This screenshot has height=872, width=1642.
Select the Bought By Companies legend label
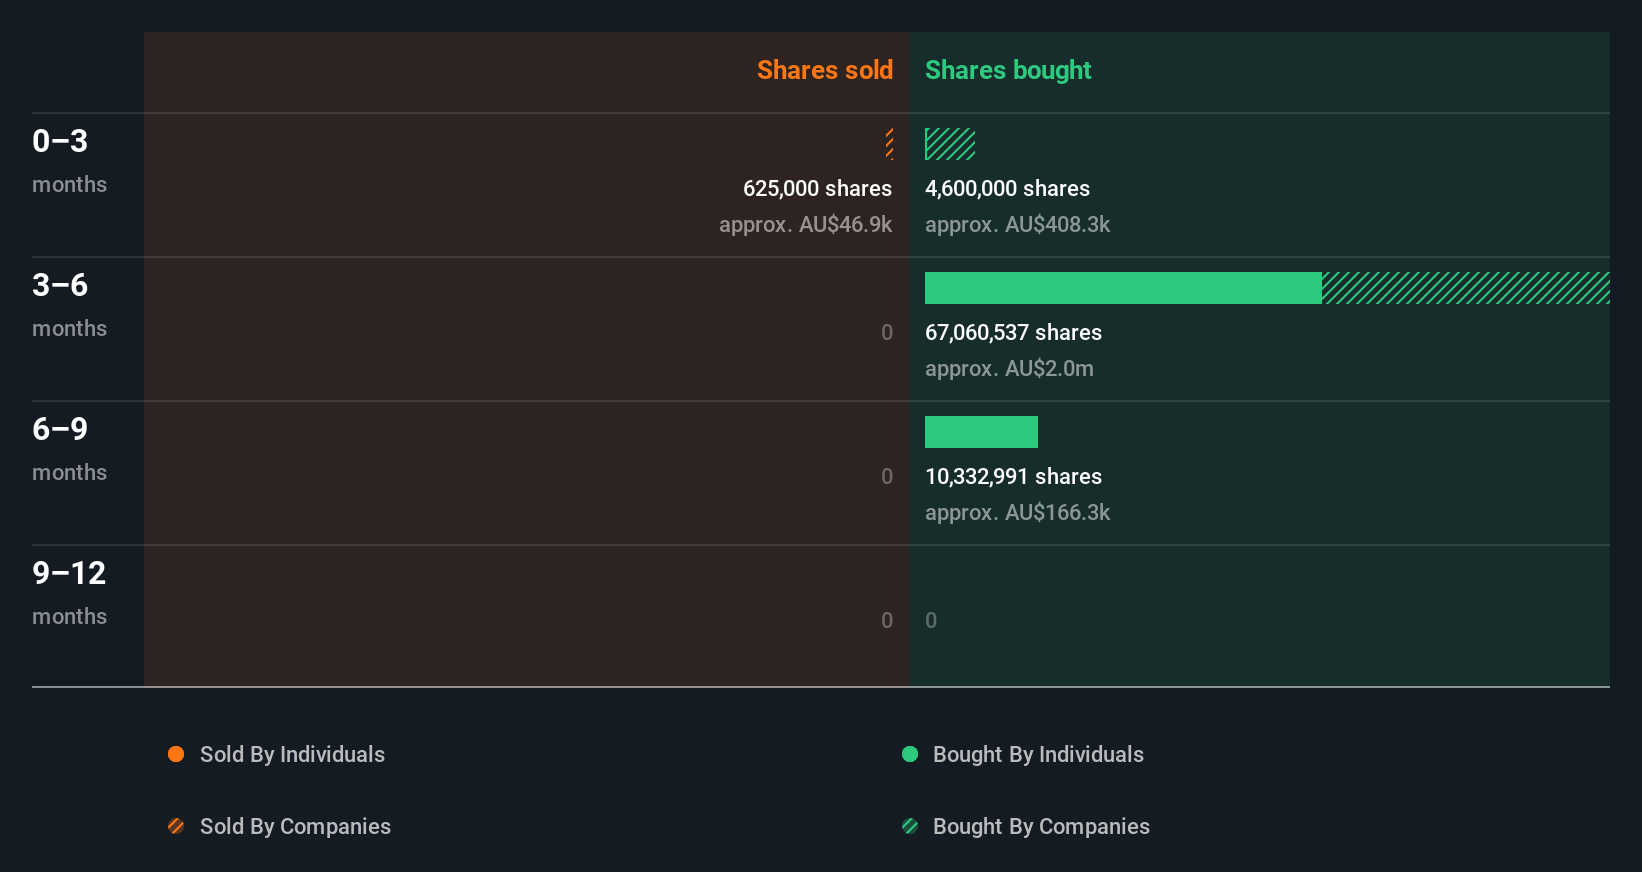click(1041, 826)
